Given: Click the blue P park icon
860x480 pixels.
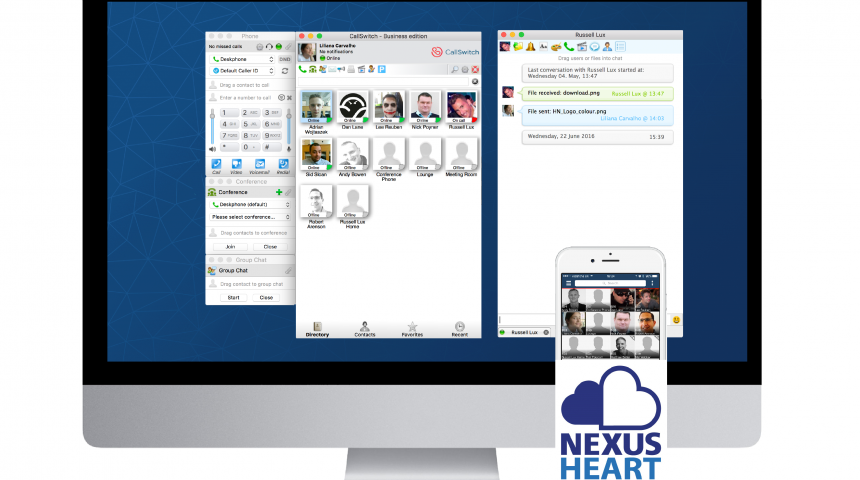Looking at the screenshot, I should 382,69.
